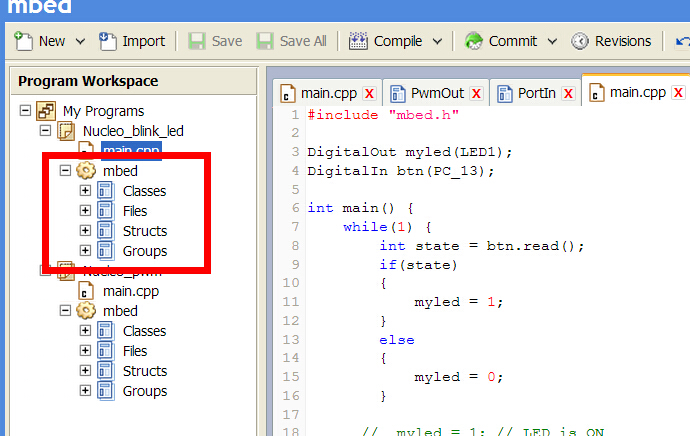Click the #include "mbed.h" line
690x436 pixels.
(x=383, y=115)
